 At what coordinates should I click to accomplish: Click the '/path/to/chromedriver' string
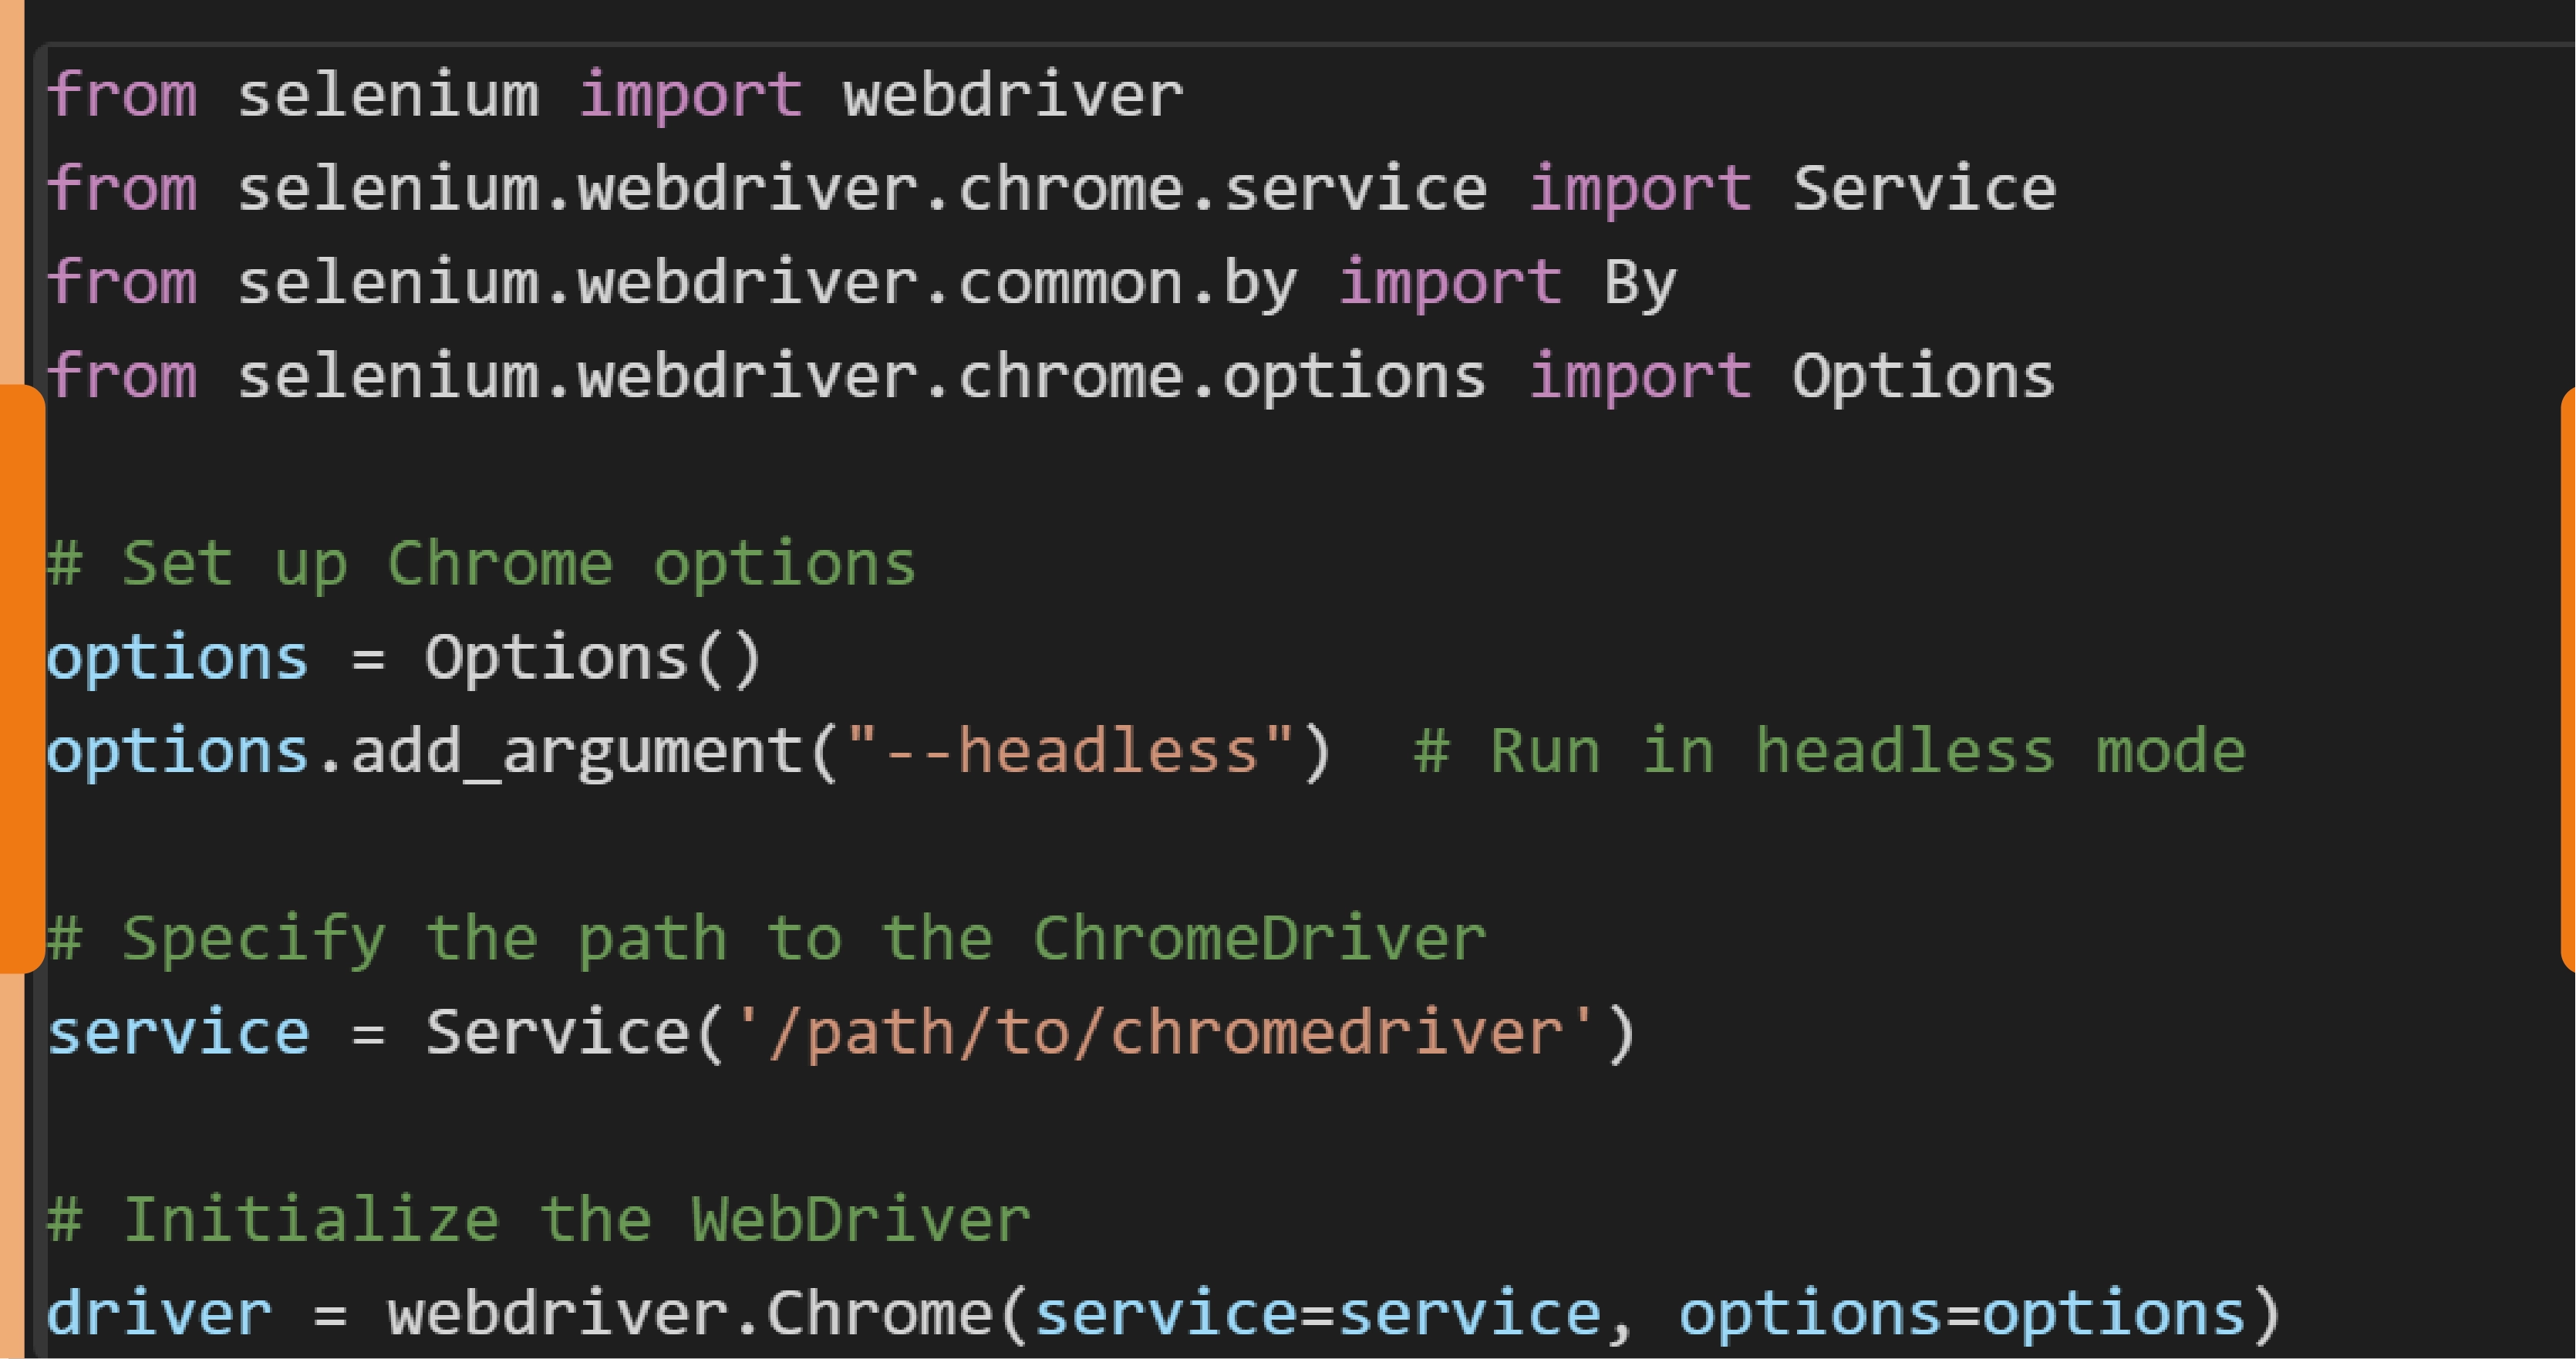(x=1165, y=1033)
